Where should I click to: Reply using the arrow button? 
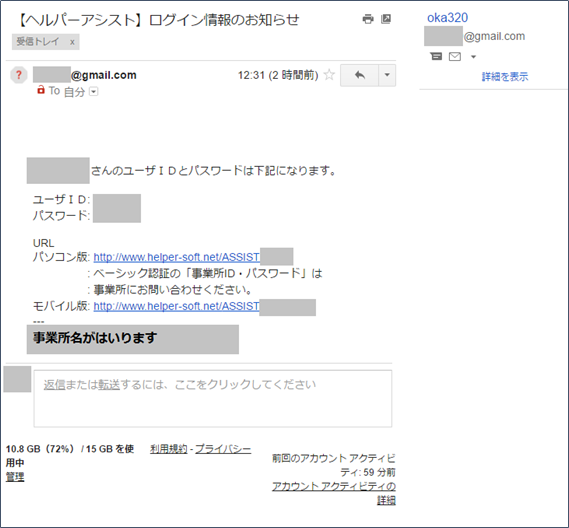359,75
